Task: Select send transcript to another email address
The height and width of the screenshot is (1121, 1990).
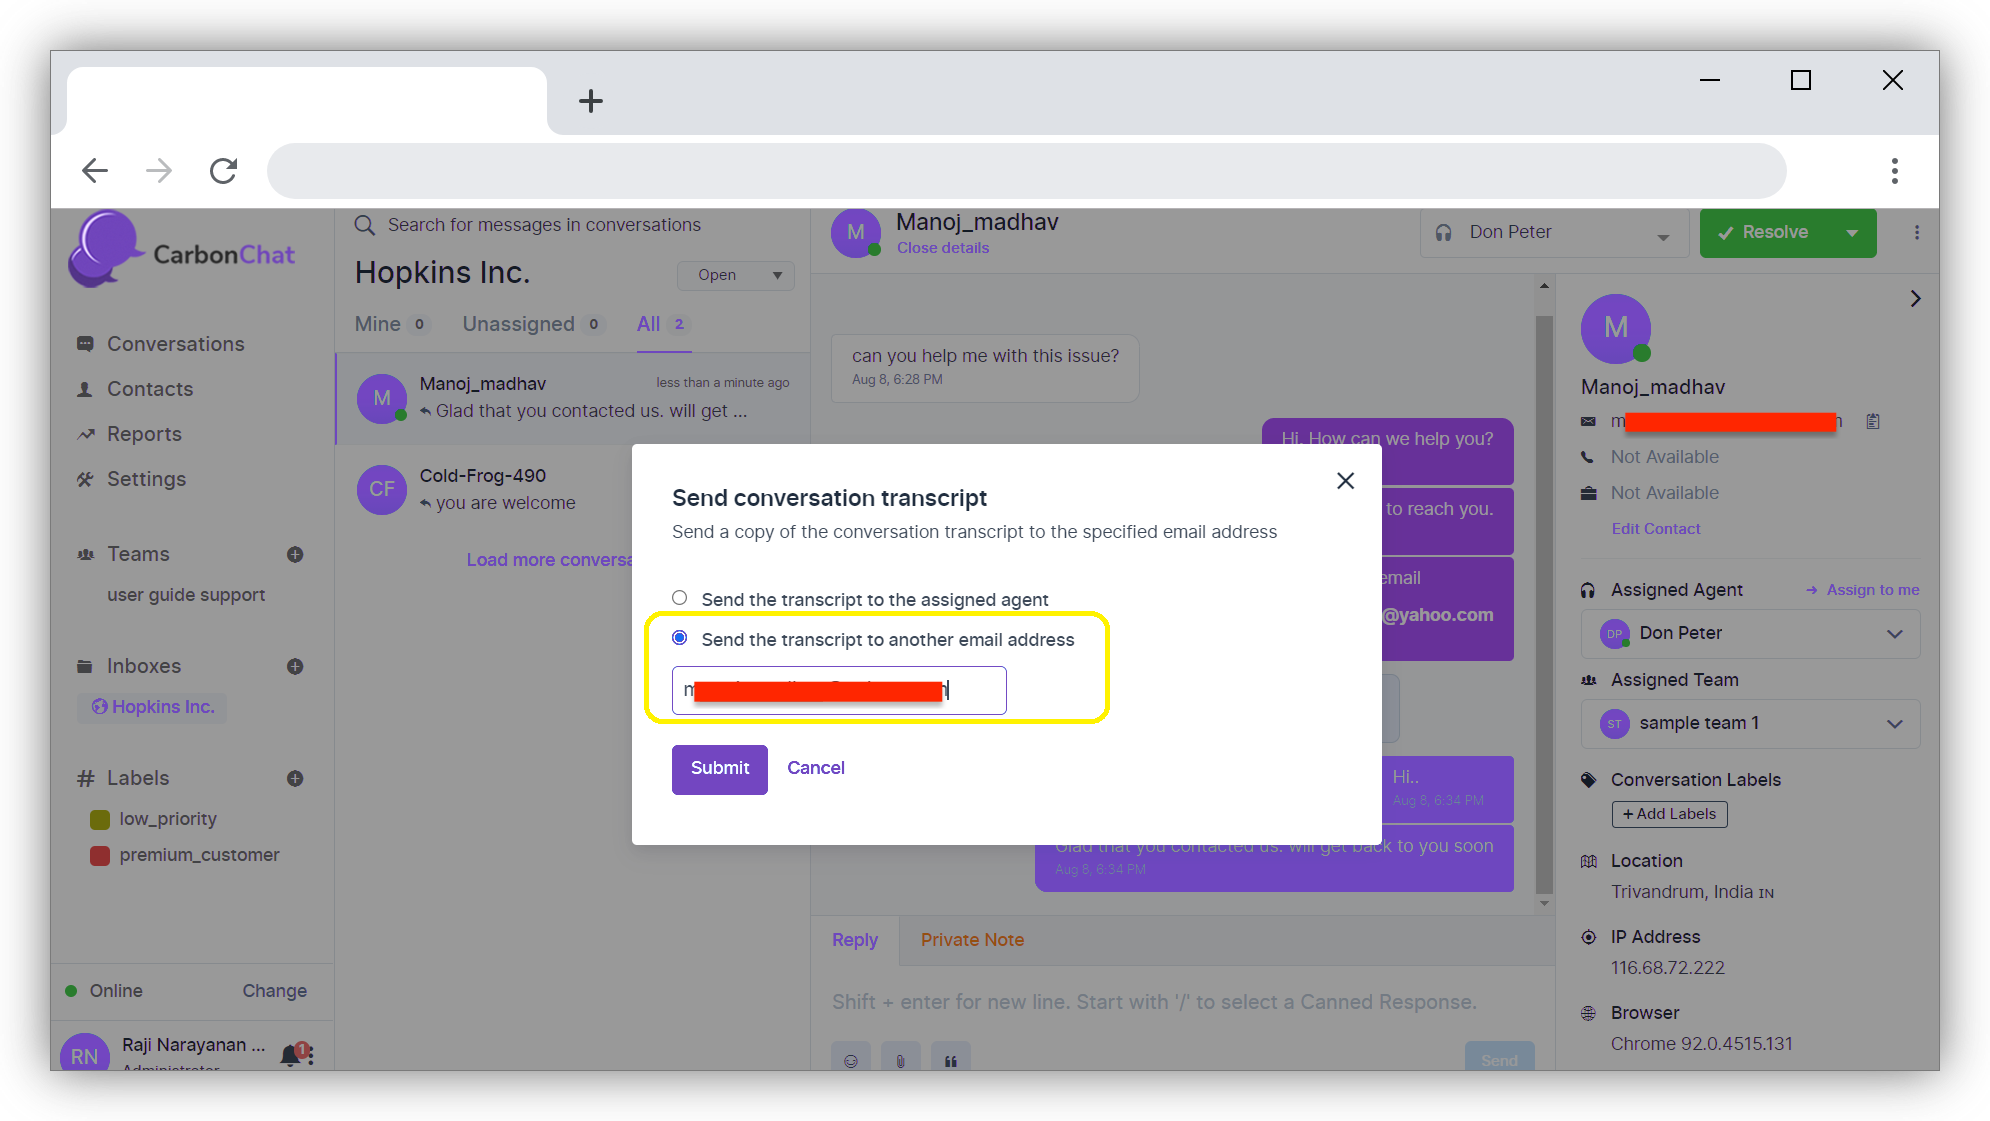Action: coord(680,638)
